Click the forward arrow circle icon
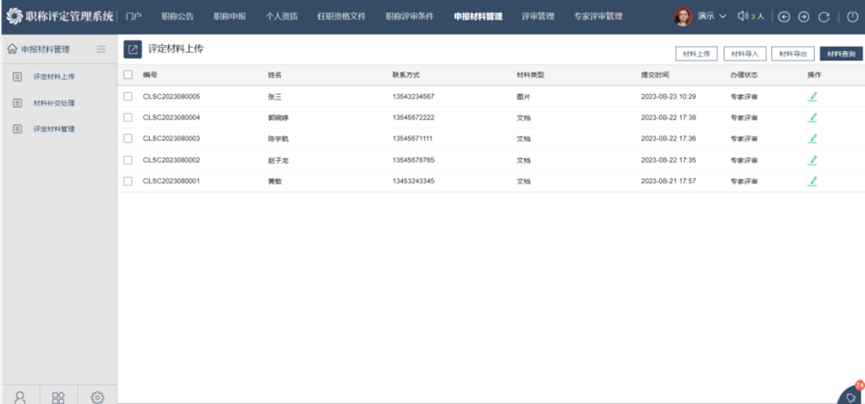This screenshot has height=404, width=865. (x=803, y=17)
